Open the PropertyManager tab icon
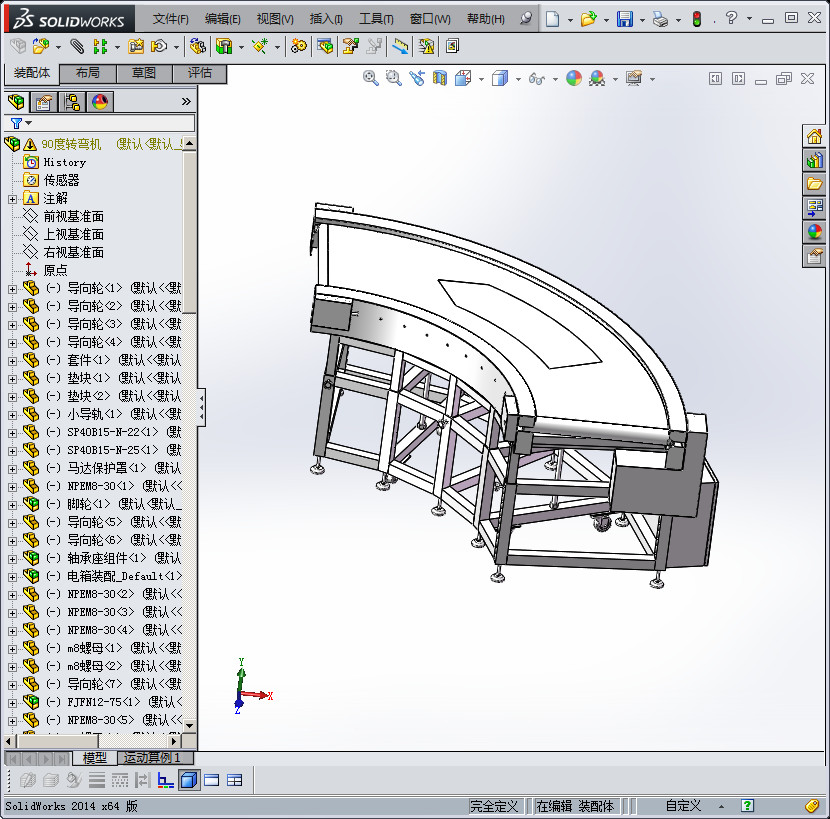The height and width of the screenshot is (819, 830). [x=44, y=102]
